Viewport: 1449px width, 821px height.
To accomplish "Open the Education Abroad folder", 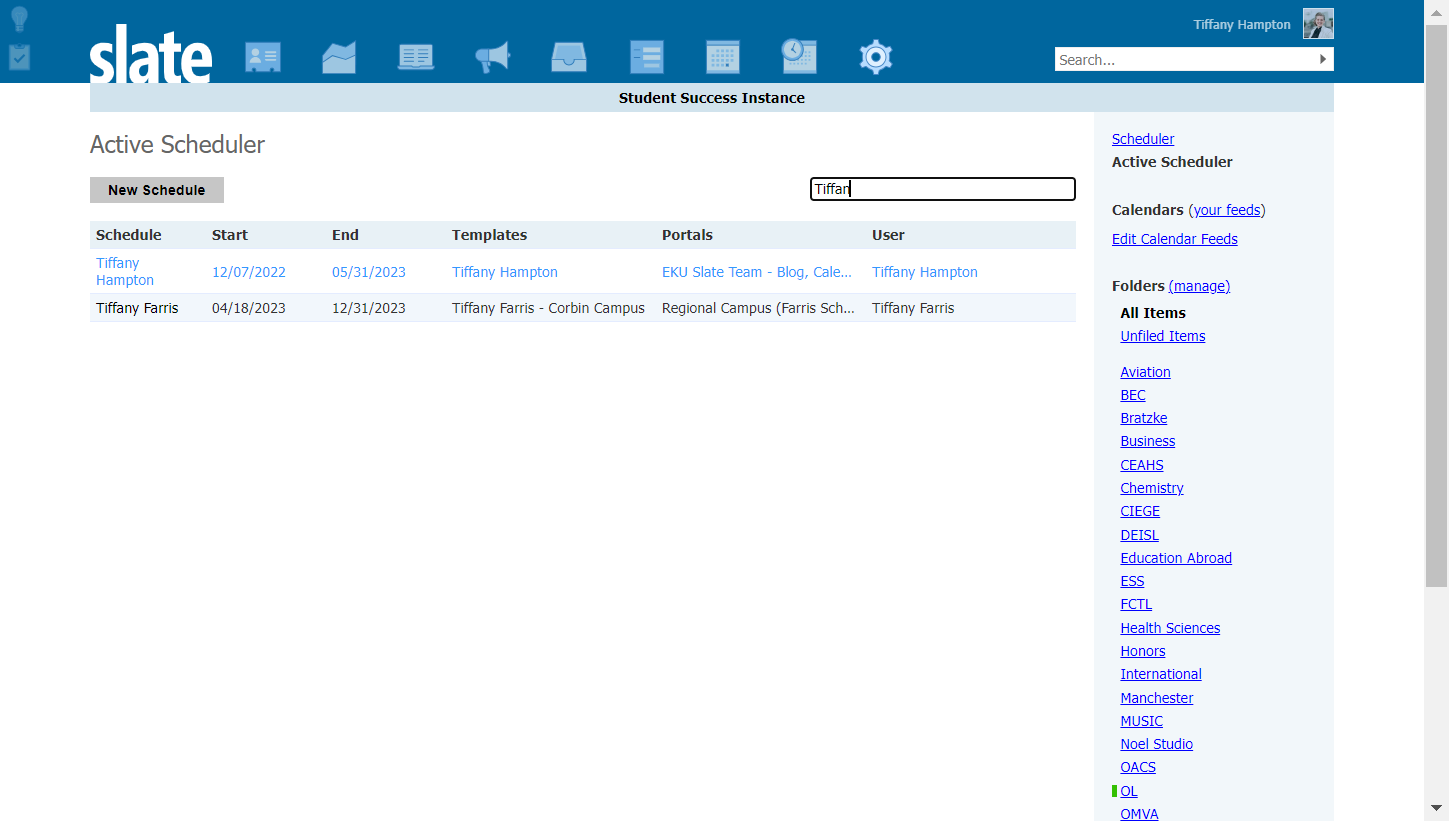I will coord(1176,558).
